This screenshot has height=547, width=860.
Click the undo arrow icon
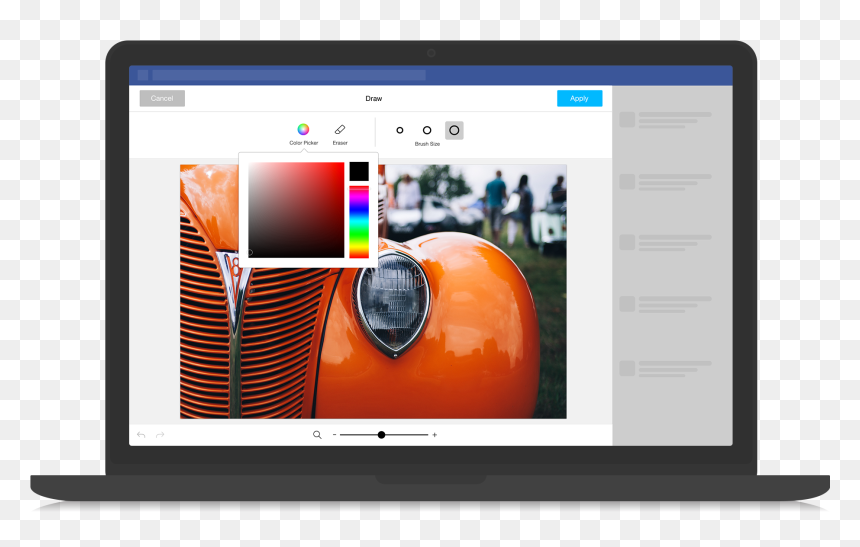pos(141,435)
